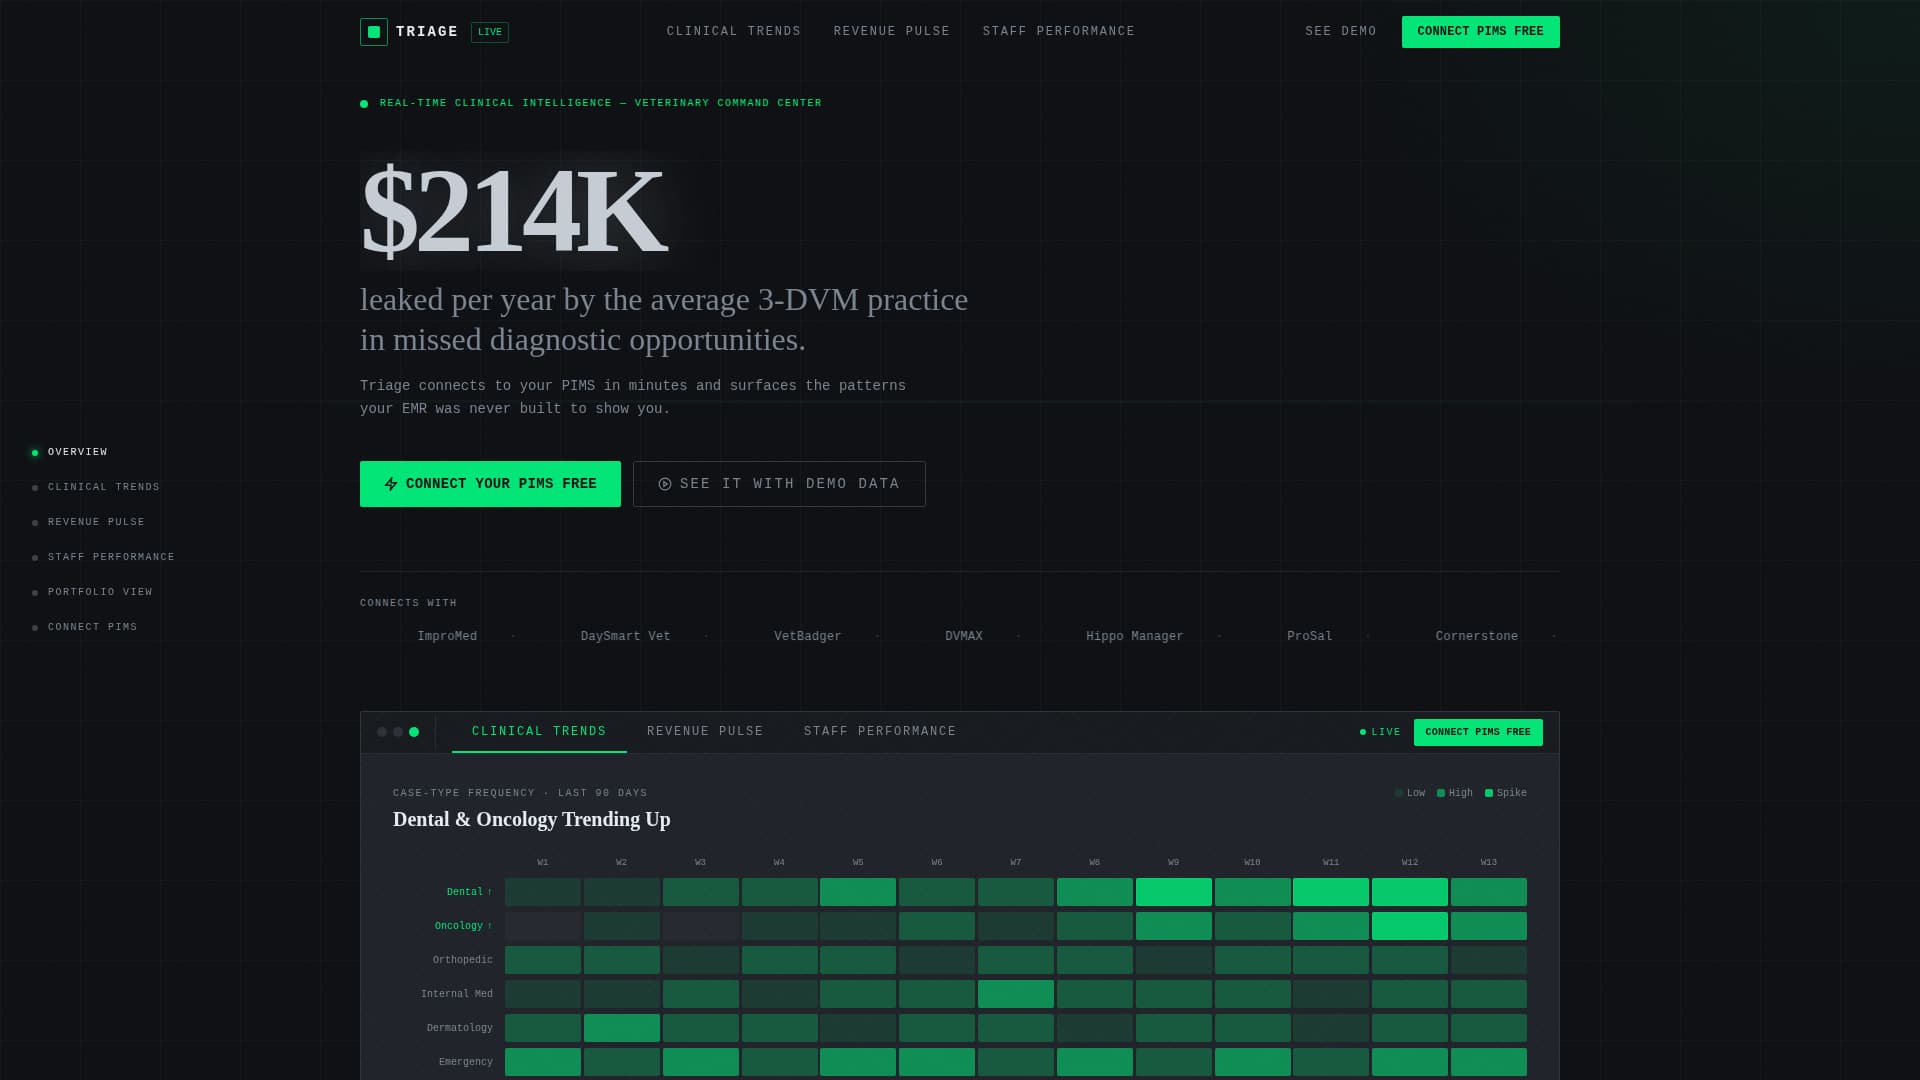This screenshot has width=1920, height=1080.
Task: Click the Dental W9 heatmap cell
Action: click(1174, 892)
